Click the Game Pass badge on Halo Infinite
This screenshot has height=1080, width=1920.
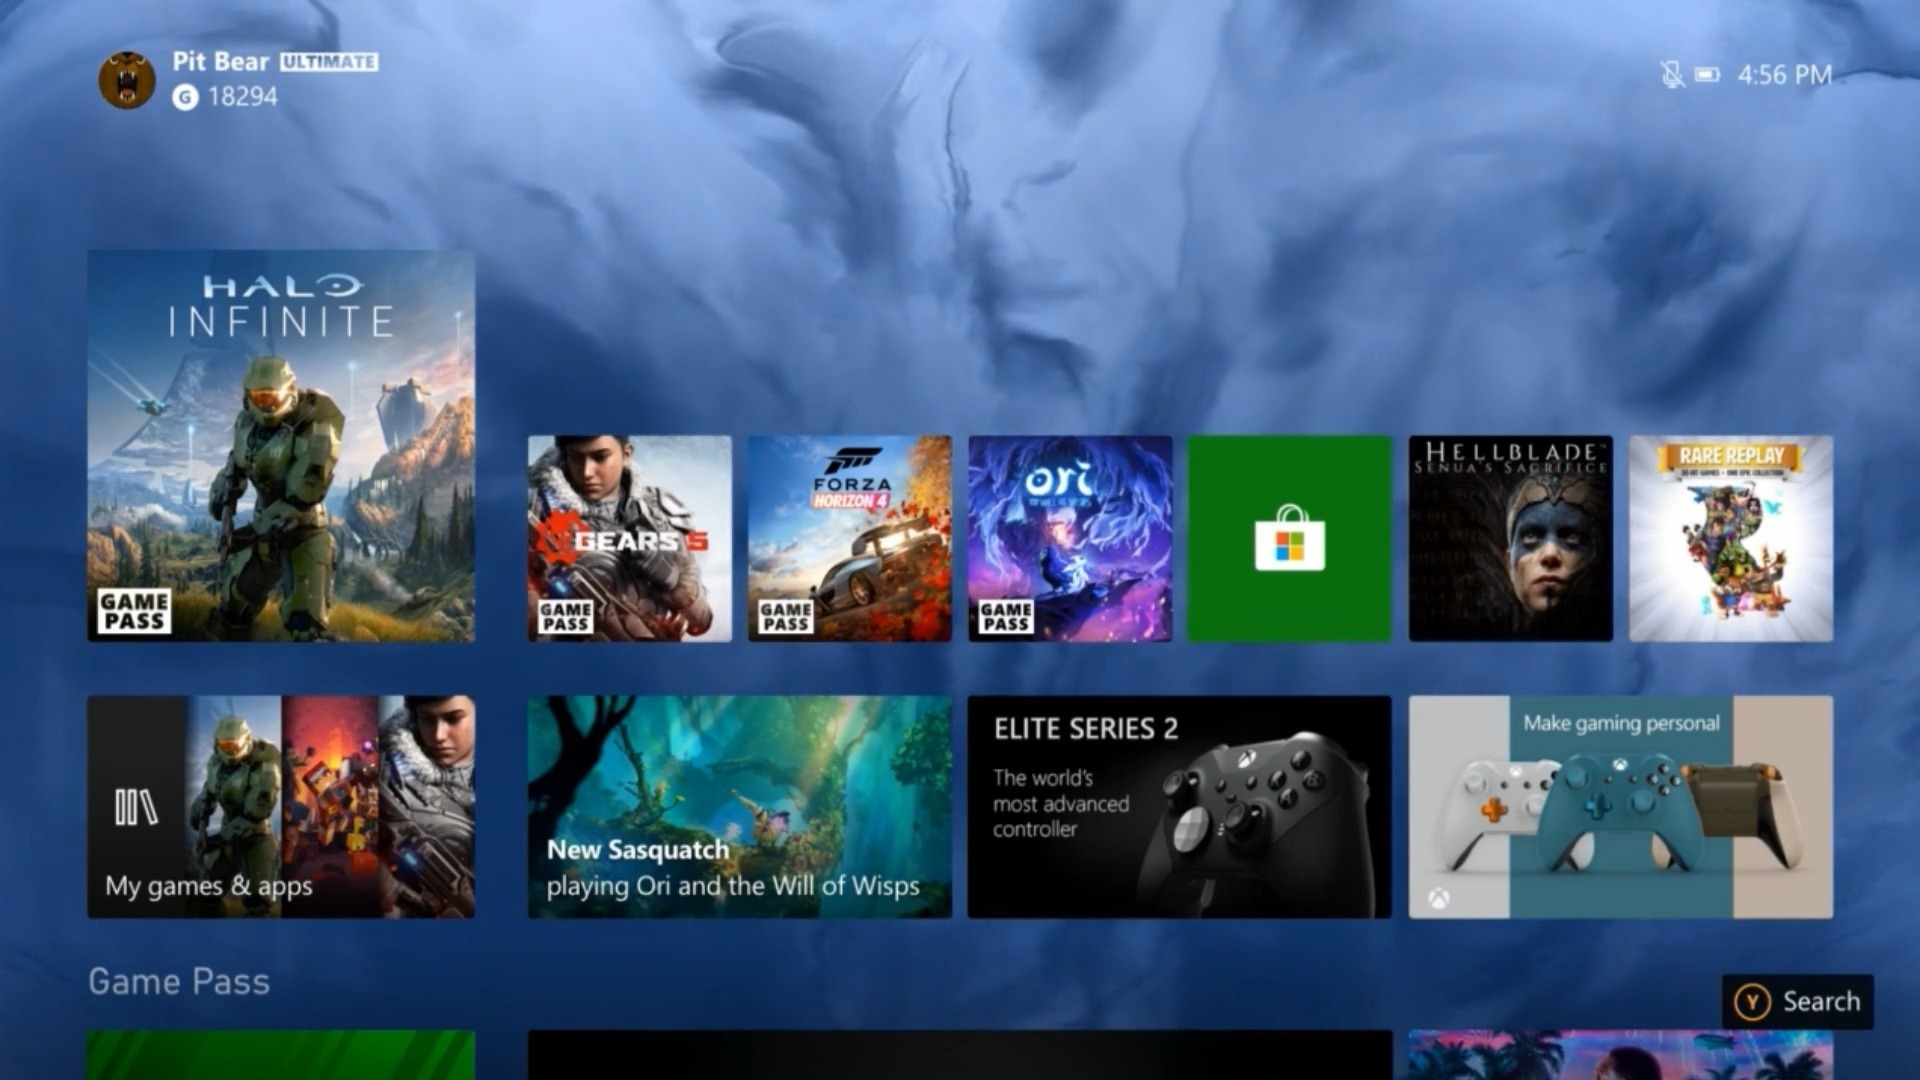[134, 611]
